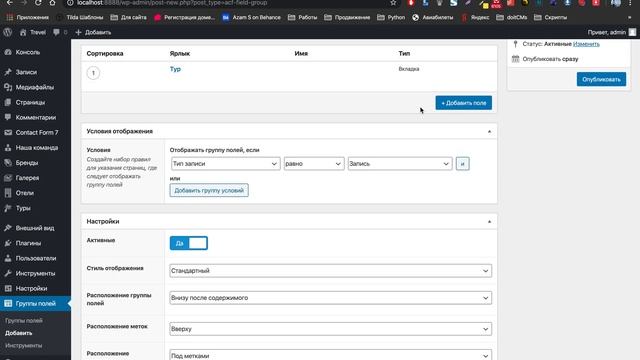
Task: Click the Пользователи icon in sidebar
Action: tap(8, 258)
